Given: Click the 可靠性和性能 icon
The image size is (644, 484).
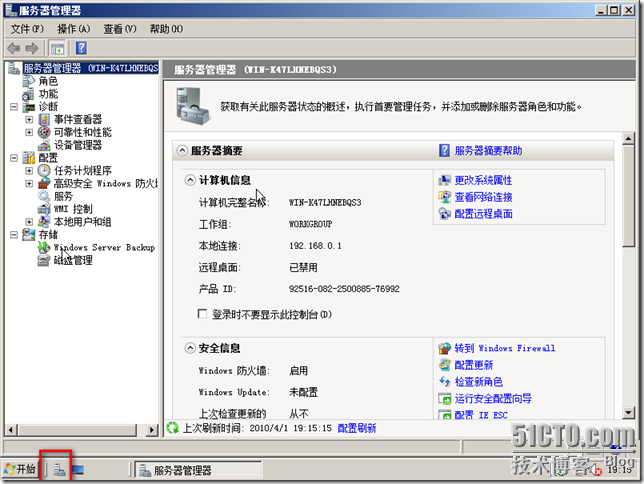Looking at the screenshot, I should 44,132.
